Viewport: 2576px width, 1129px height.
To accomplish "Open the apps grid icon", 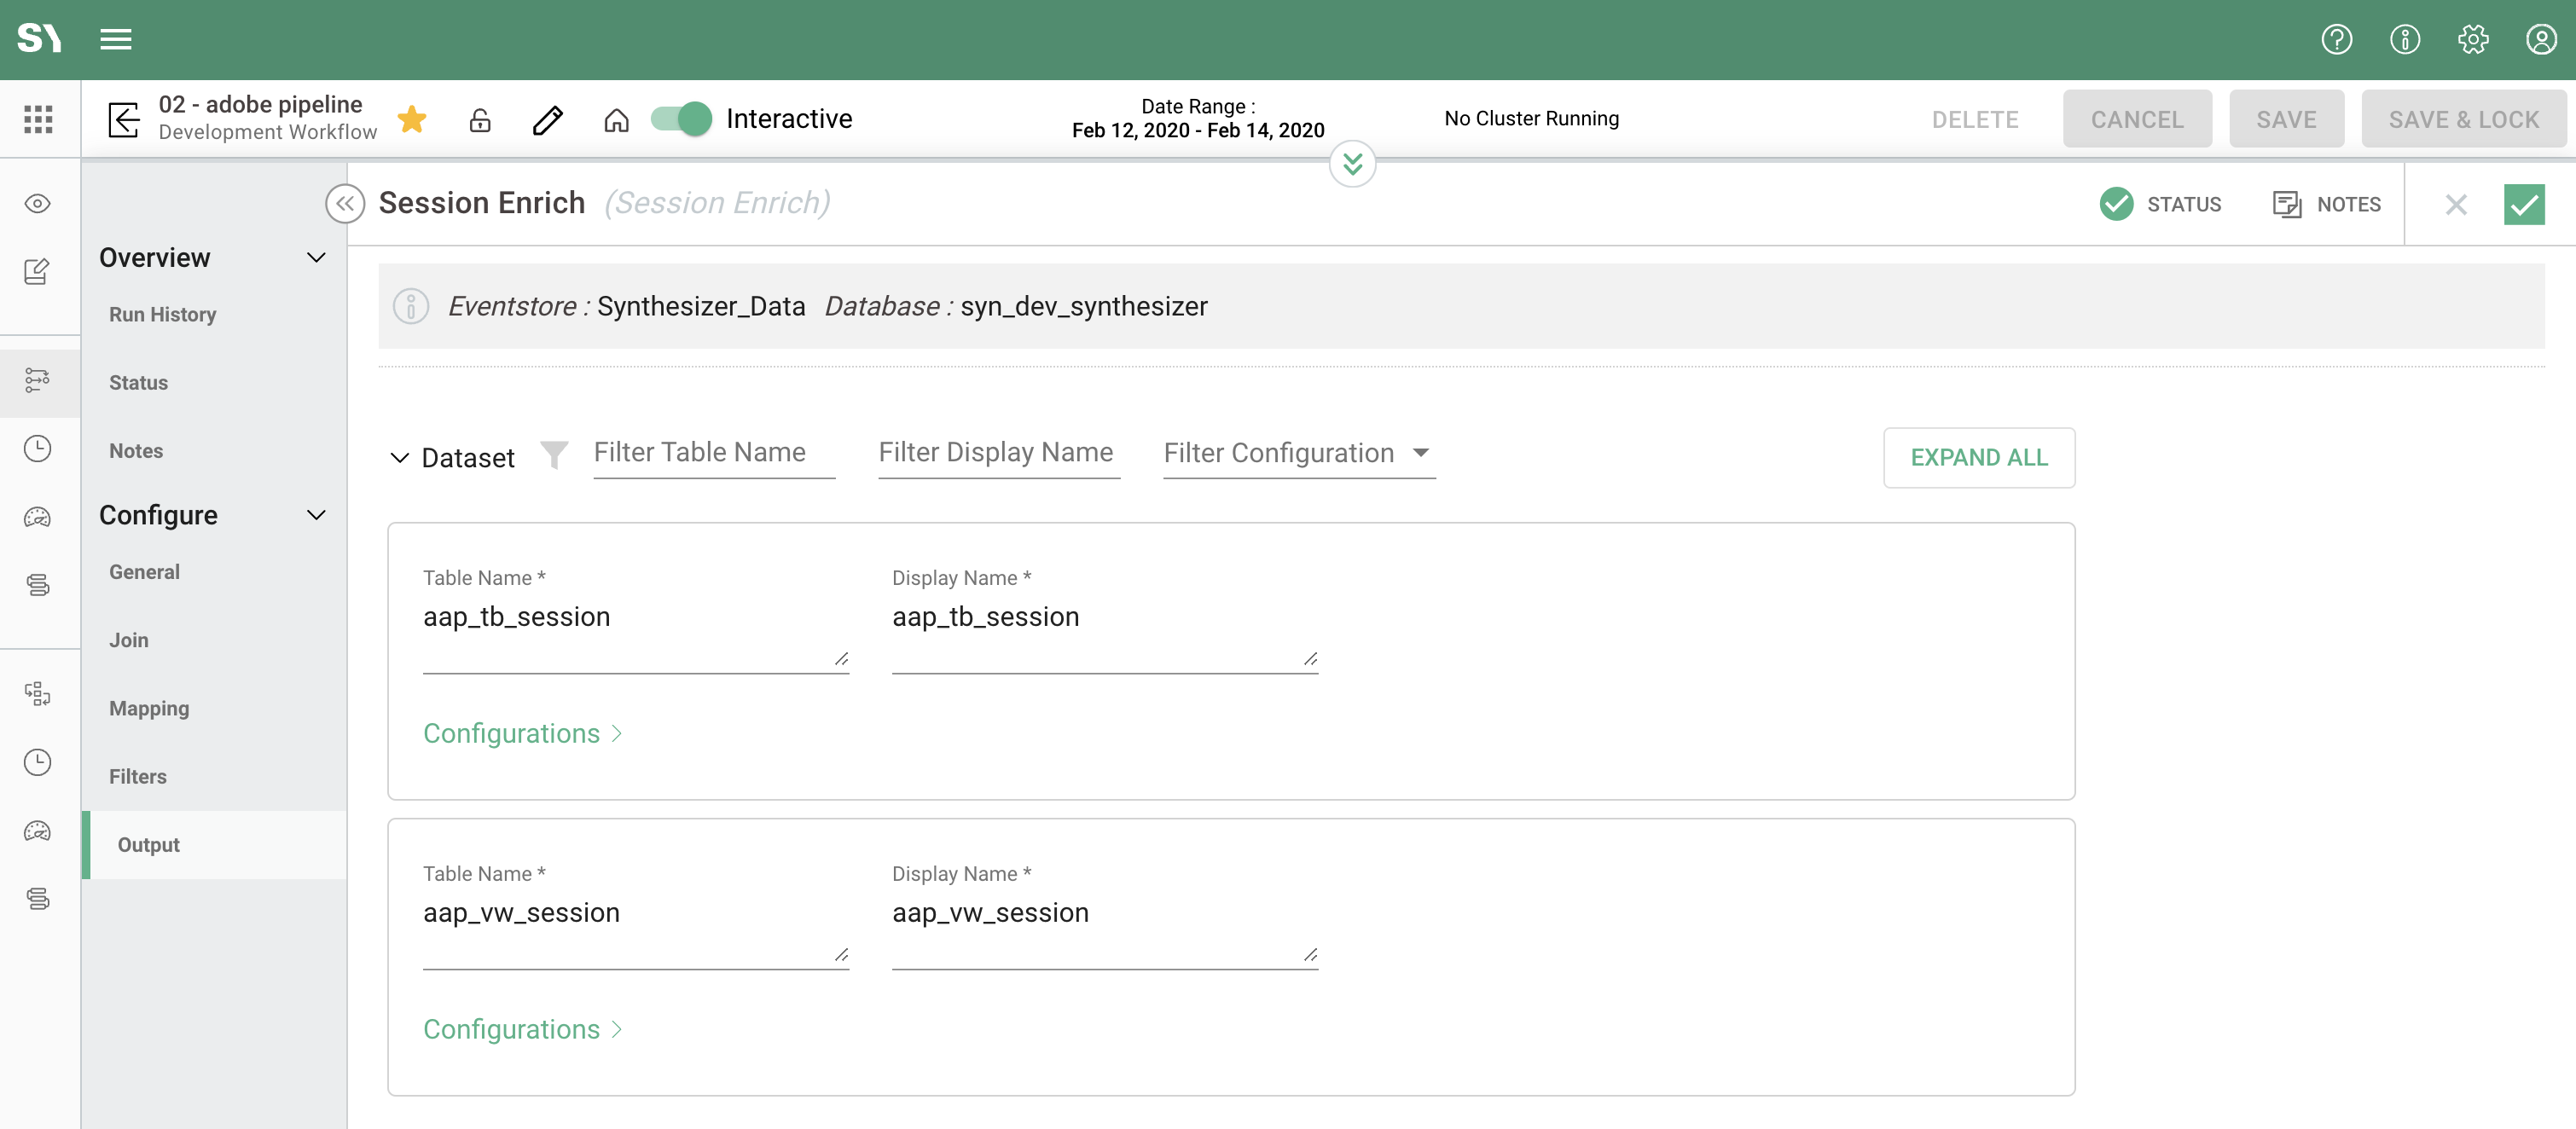I will click(x=38, y=119).
